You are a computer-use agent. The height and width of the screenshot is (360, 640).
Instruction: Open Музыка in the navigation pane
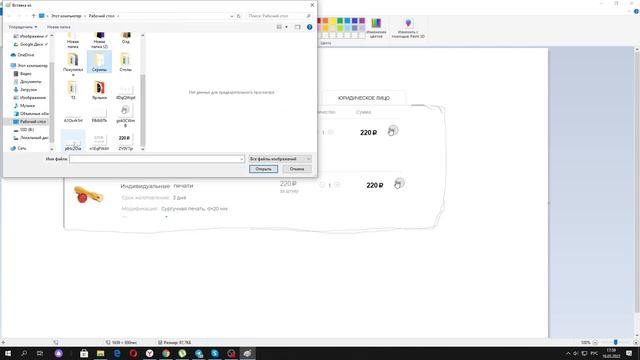(x=24, y=106)
